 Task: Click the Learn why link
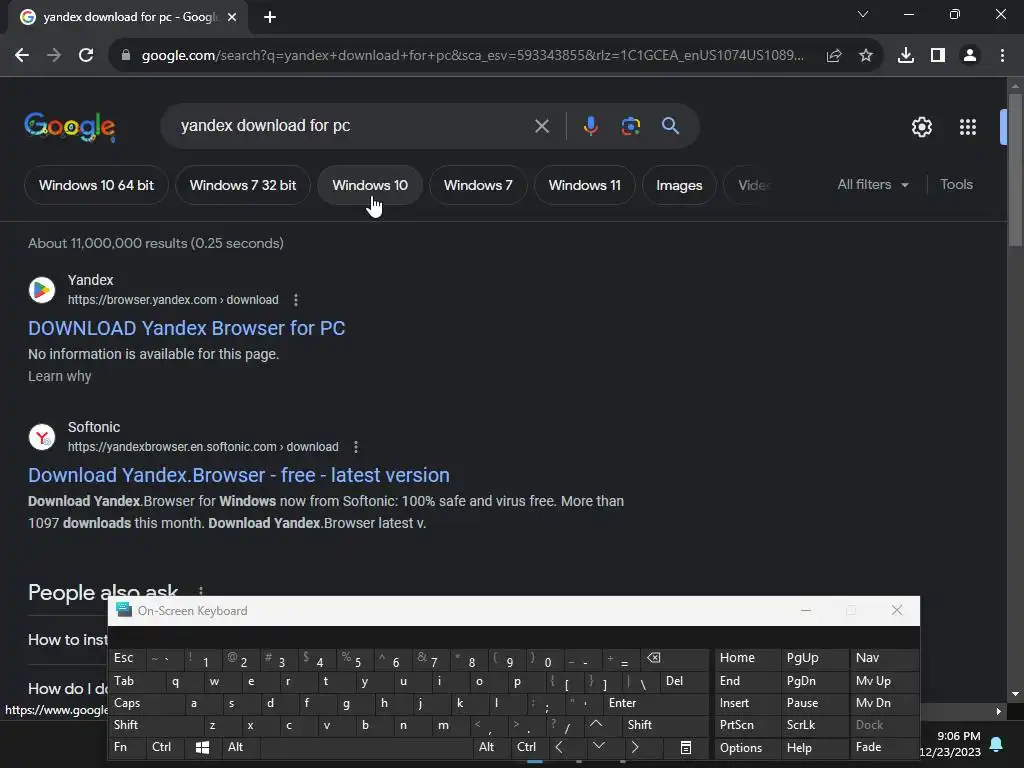click(x=59, y=376)
